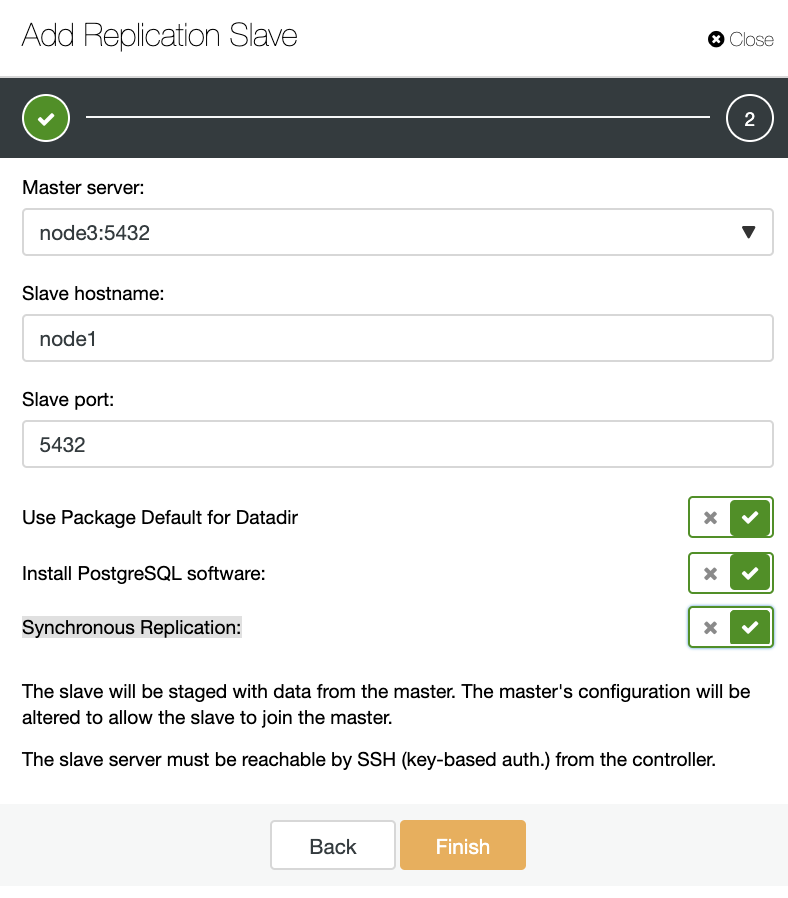Click the Finish button
Image resolution: width=788 pixels, height=898 pixels.
463,845
